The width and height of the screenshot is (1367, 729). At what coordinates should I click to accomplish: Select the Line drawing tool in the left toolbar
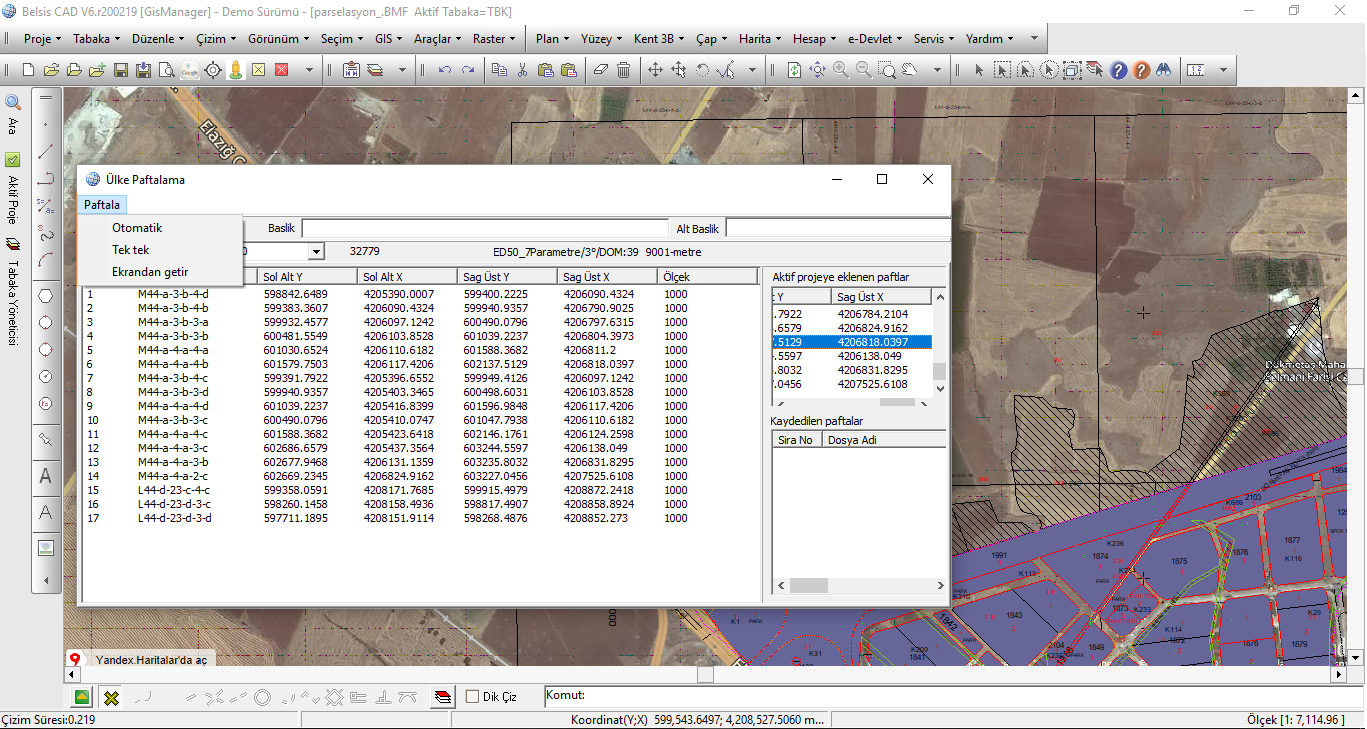(x=45, y=152)
